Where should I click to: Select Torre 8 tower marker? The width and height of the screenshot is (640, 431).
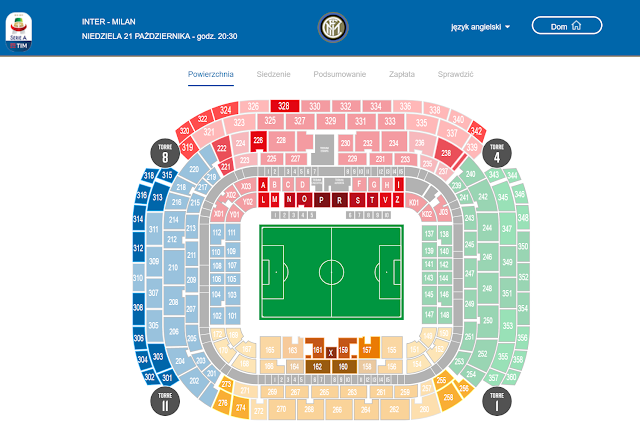pos(165,153)
